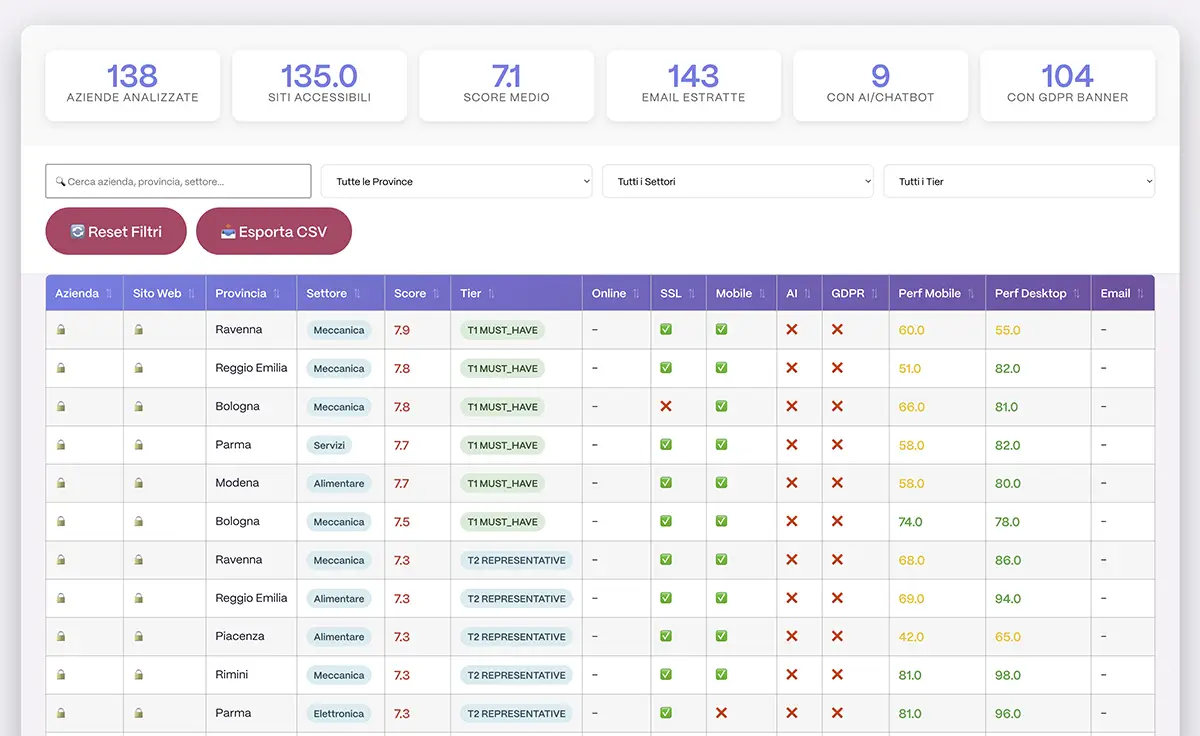Viewport: 1200px width, 736px height.
Task: Click the Sito Web lock icon in Modena row
Action: point(139,483)
